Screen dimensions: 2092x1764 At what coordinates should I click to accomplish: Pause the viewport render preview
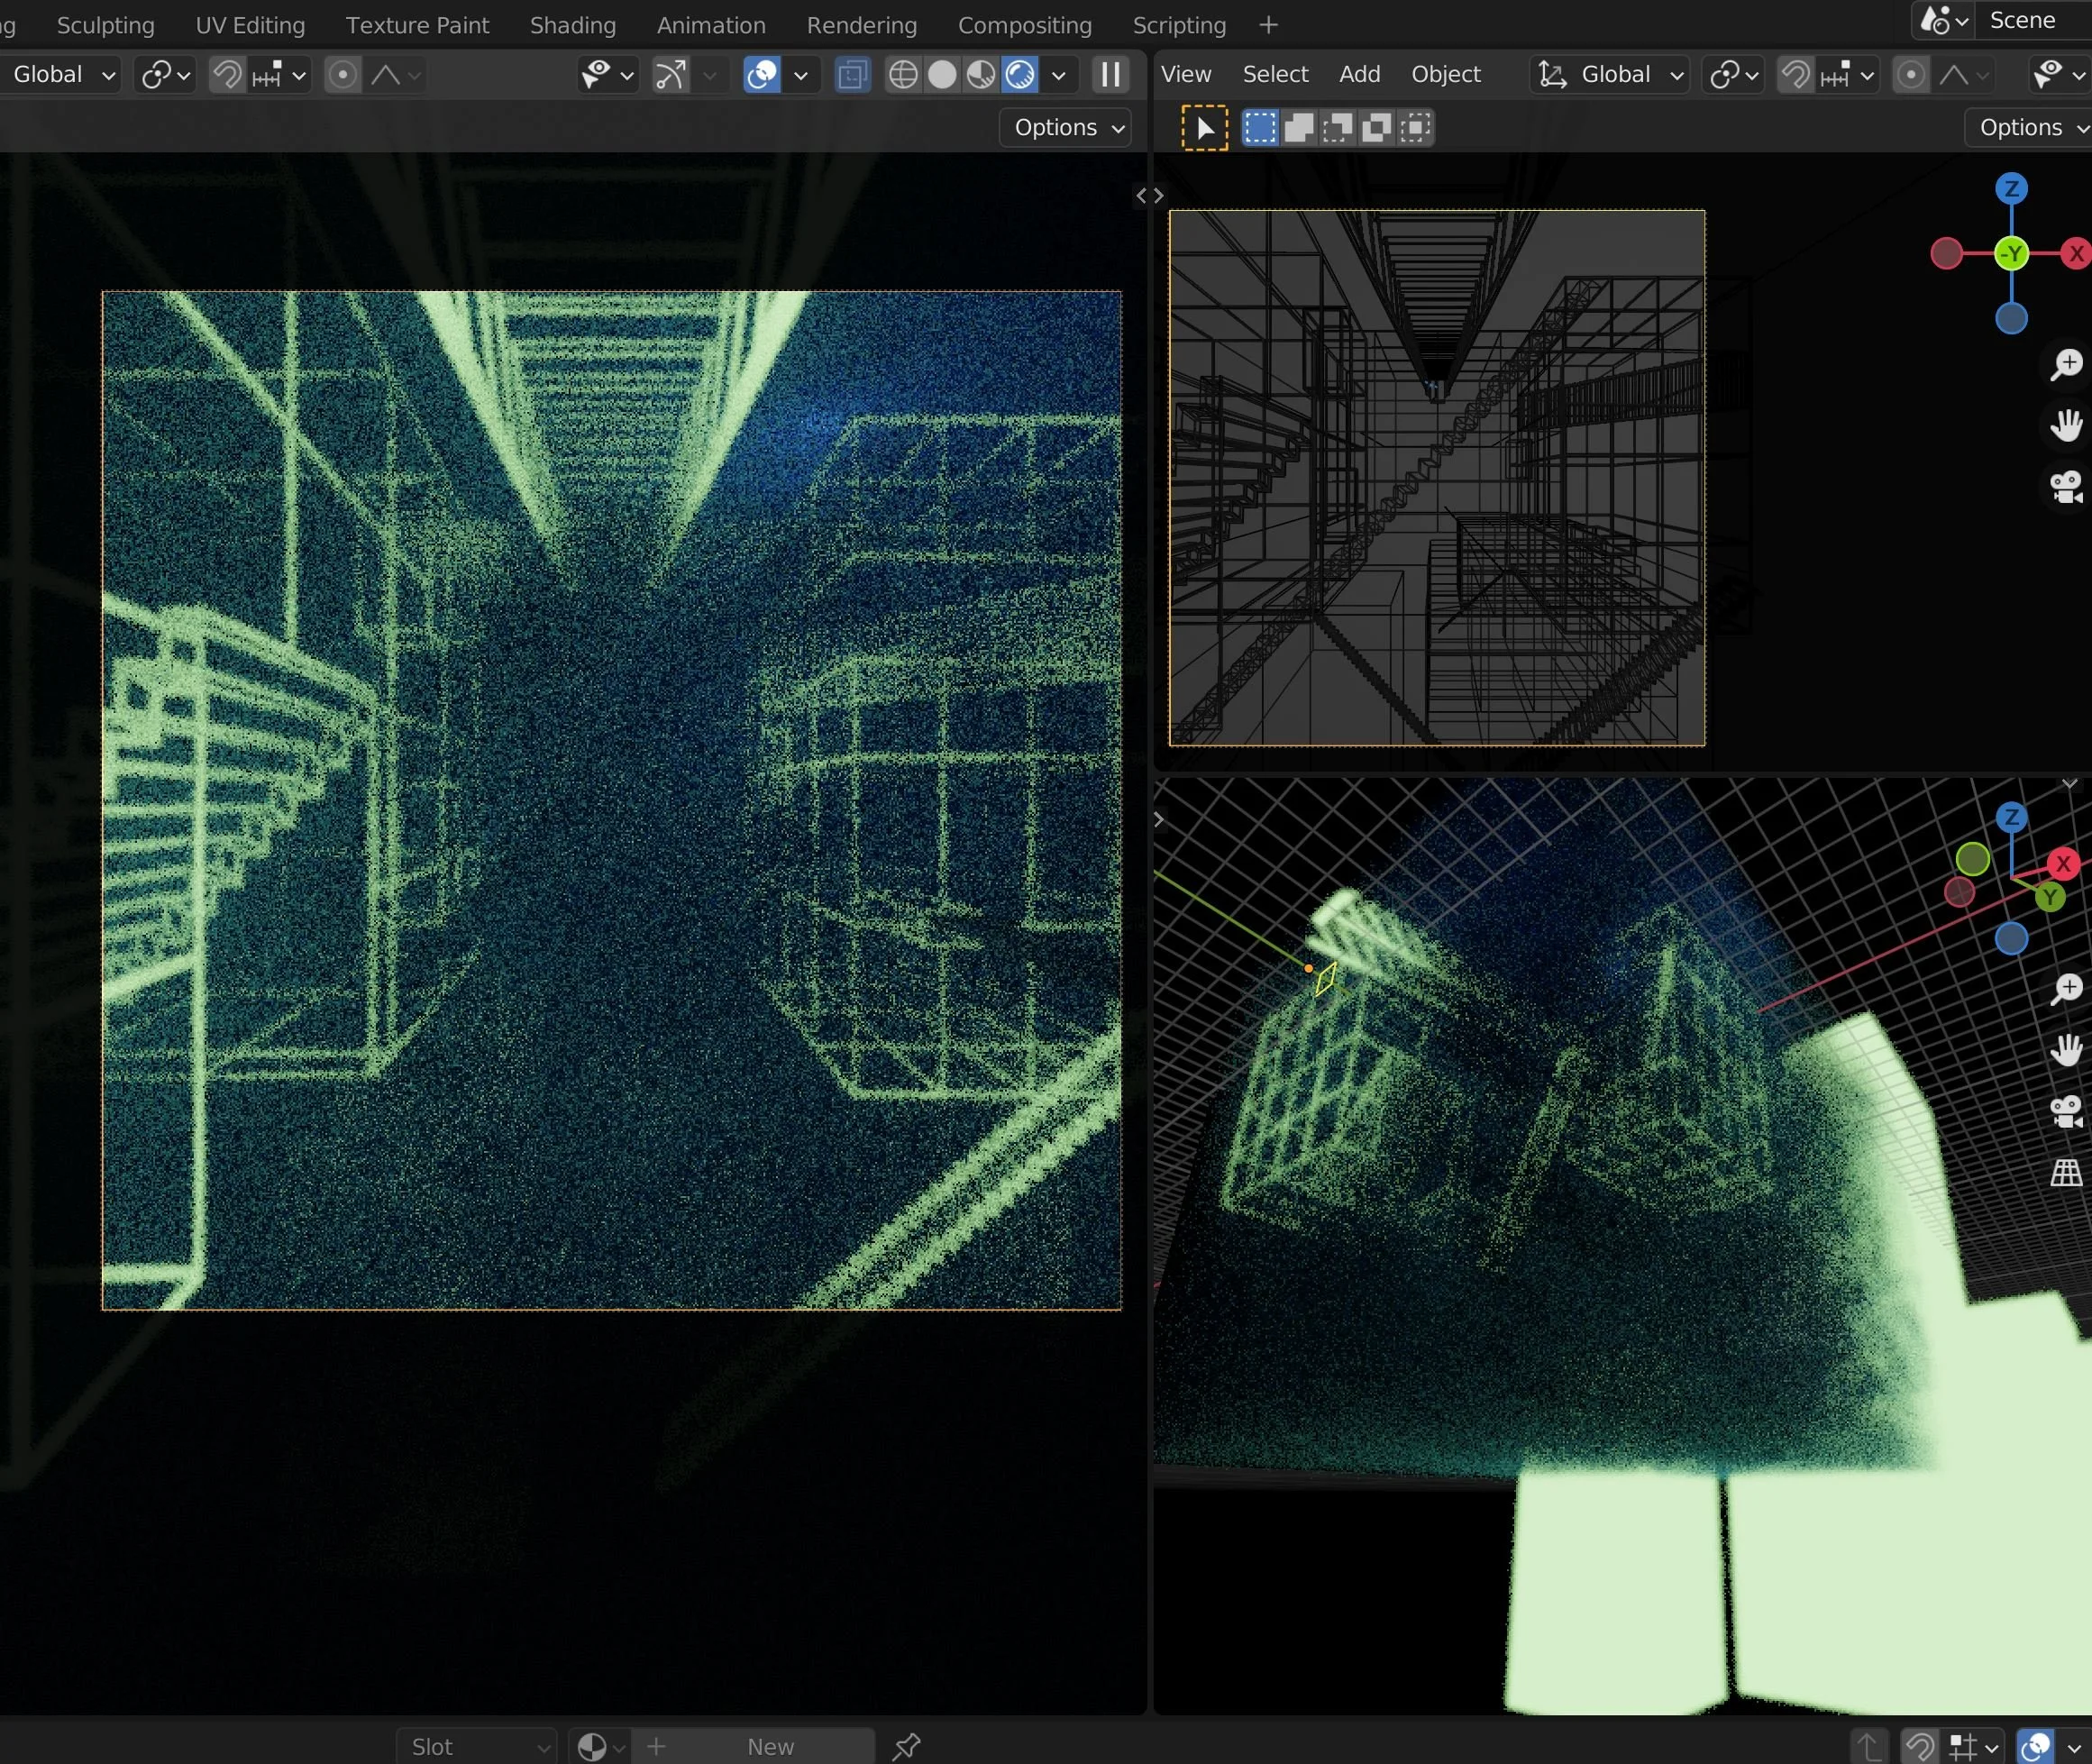click(x=1110, y=75)
